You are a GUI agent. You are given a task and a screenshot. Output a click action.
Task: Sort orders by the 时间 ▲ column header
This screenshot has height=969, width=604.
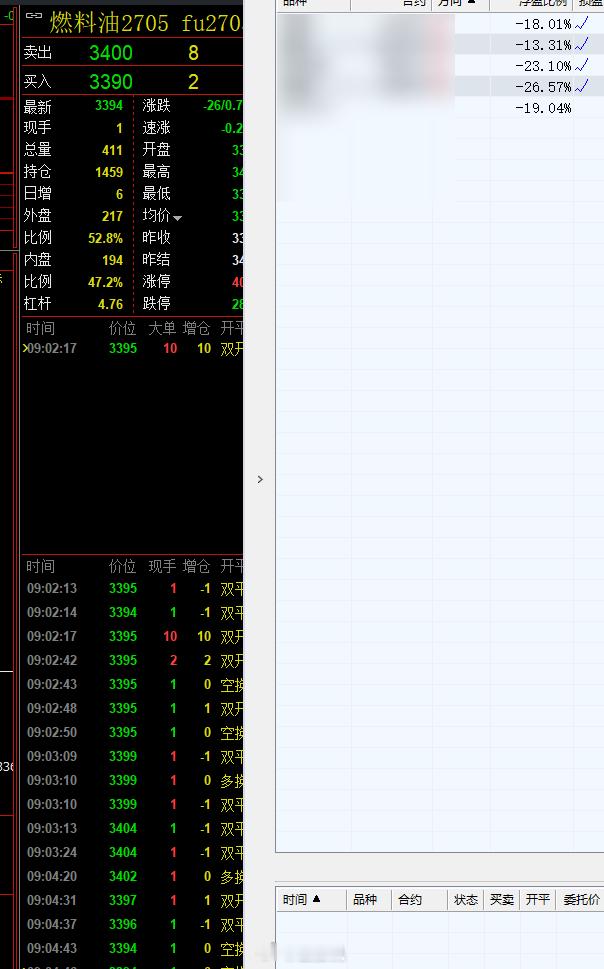coord(302,900)
